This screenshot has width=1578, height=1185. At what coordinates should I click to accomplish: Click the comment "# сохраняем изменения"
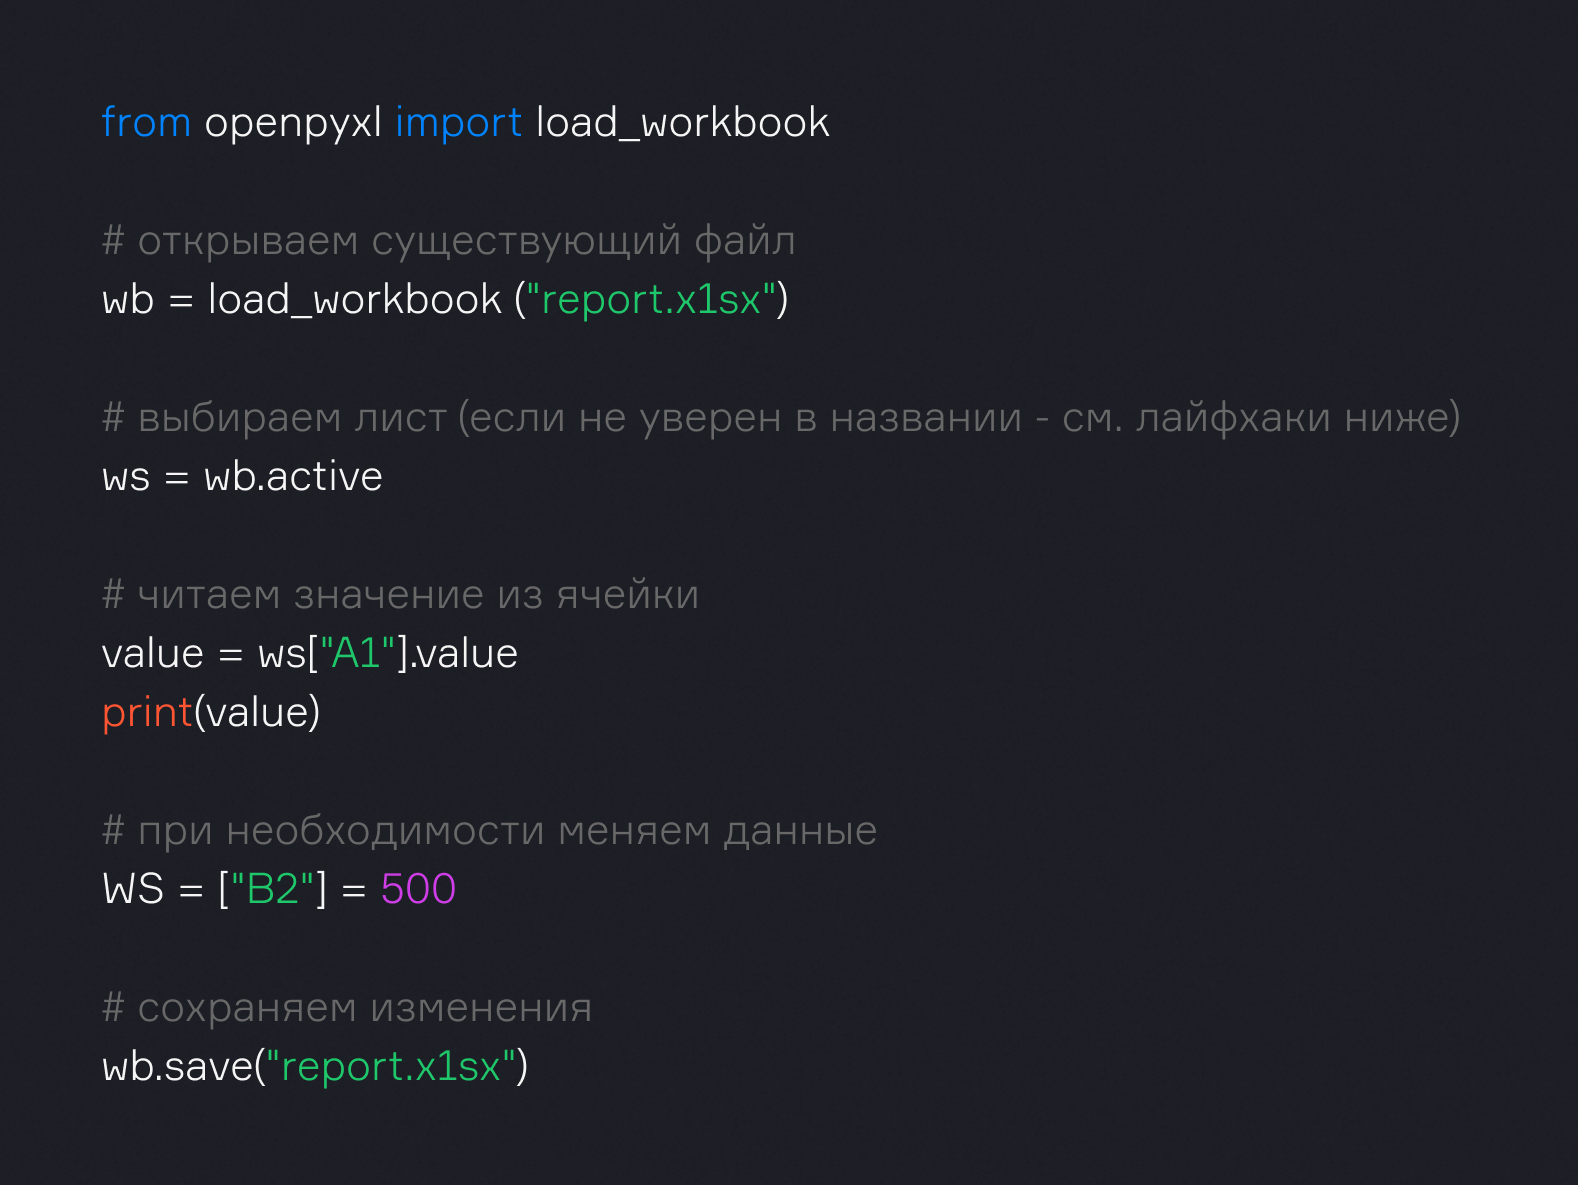pos(346,1008)
